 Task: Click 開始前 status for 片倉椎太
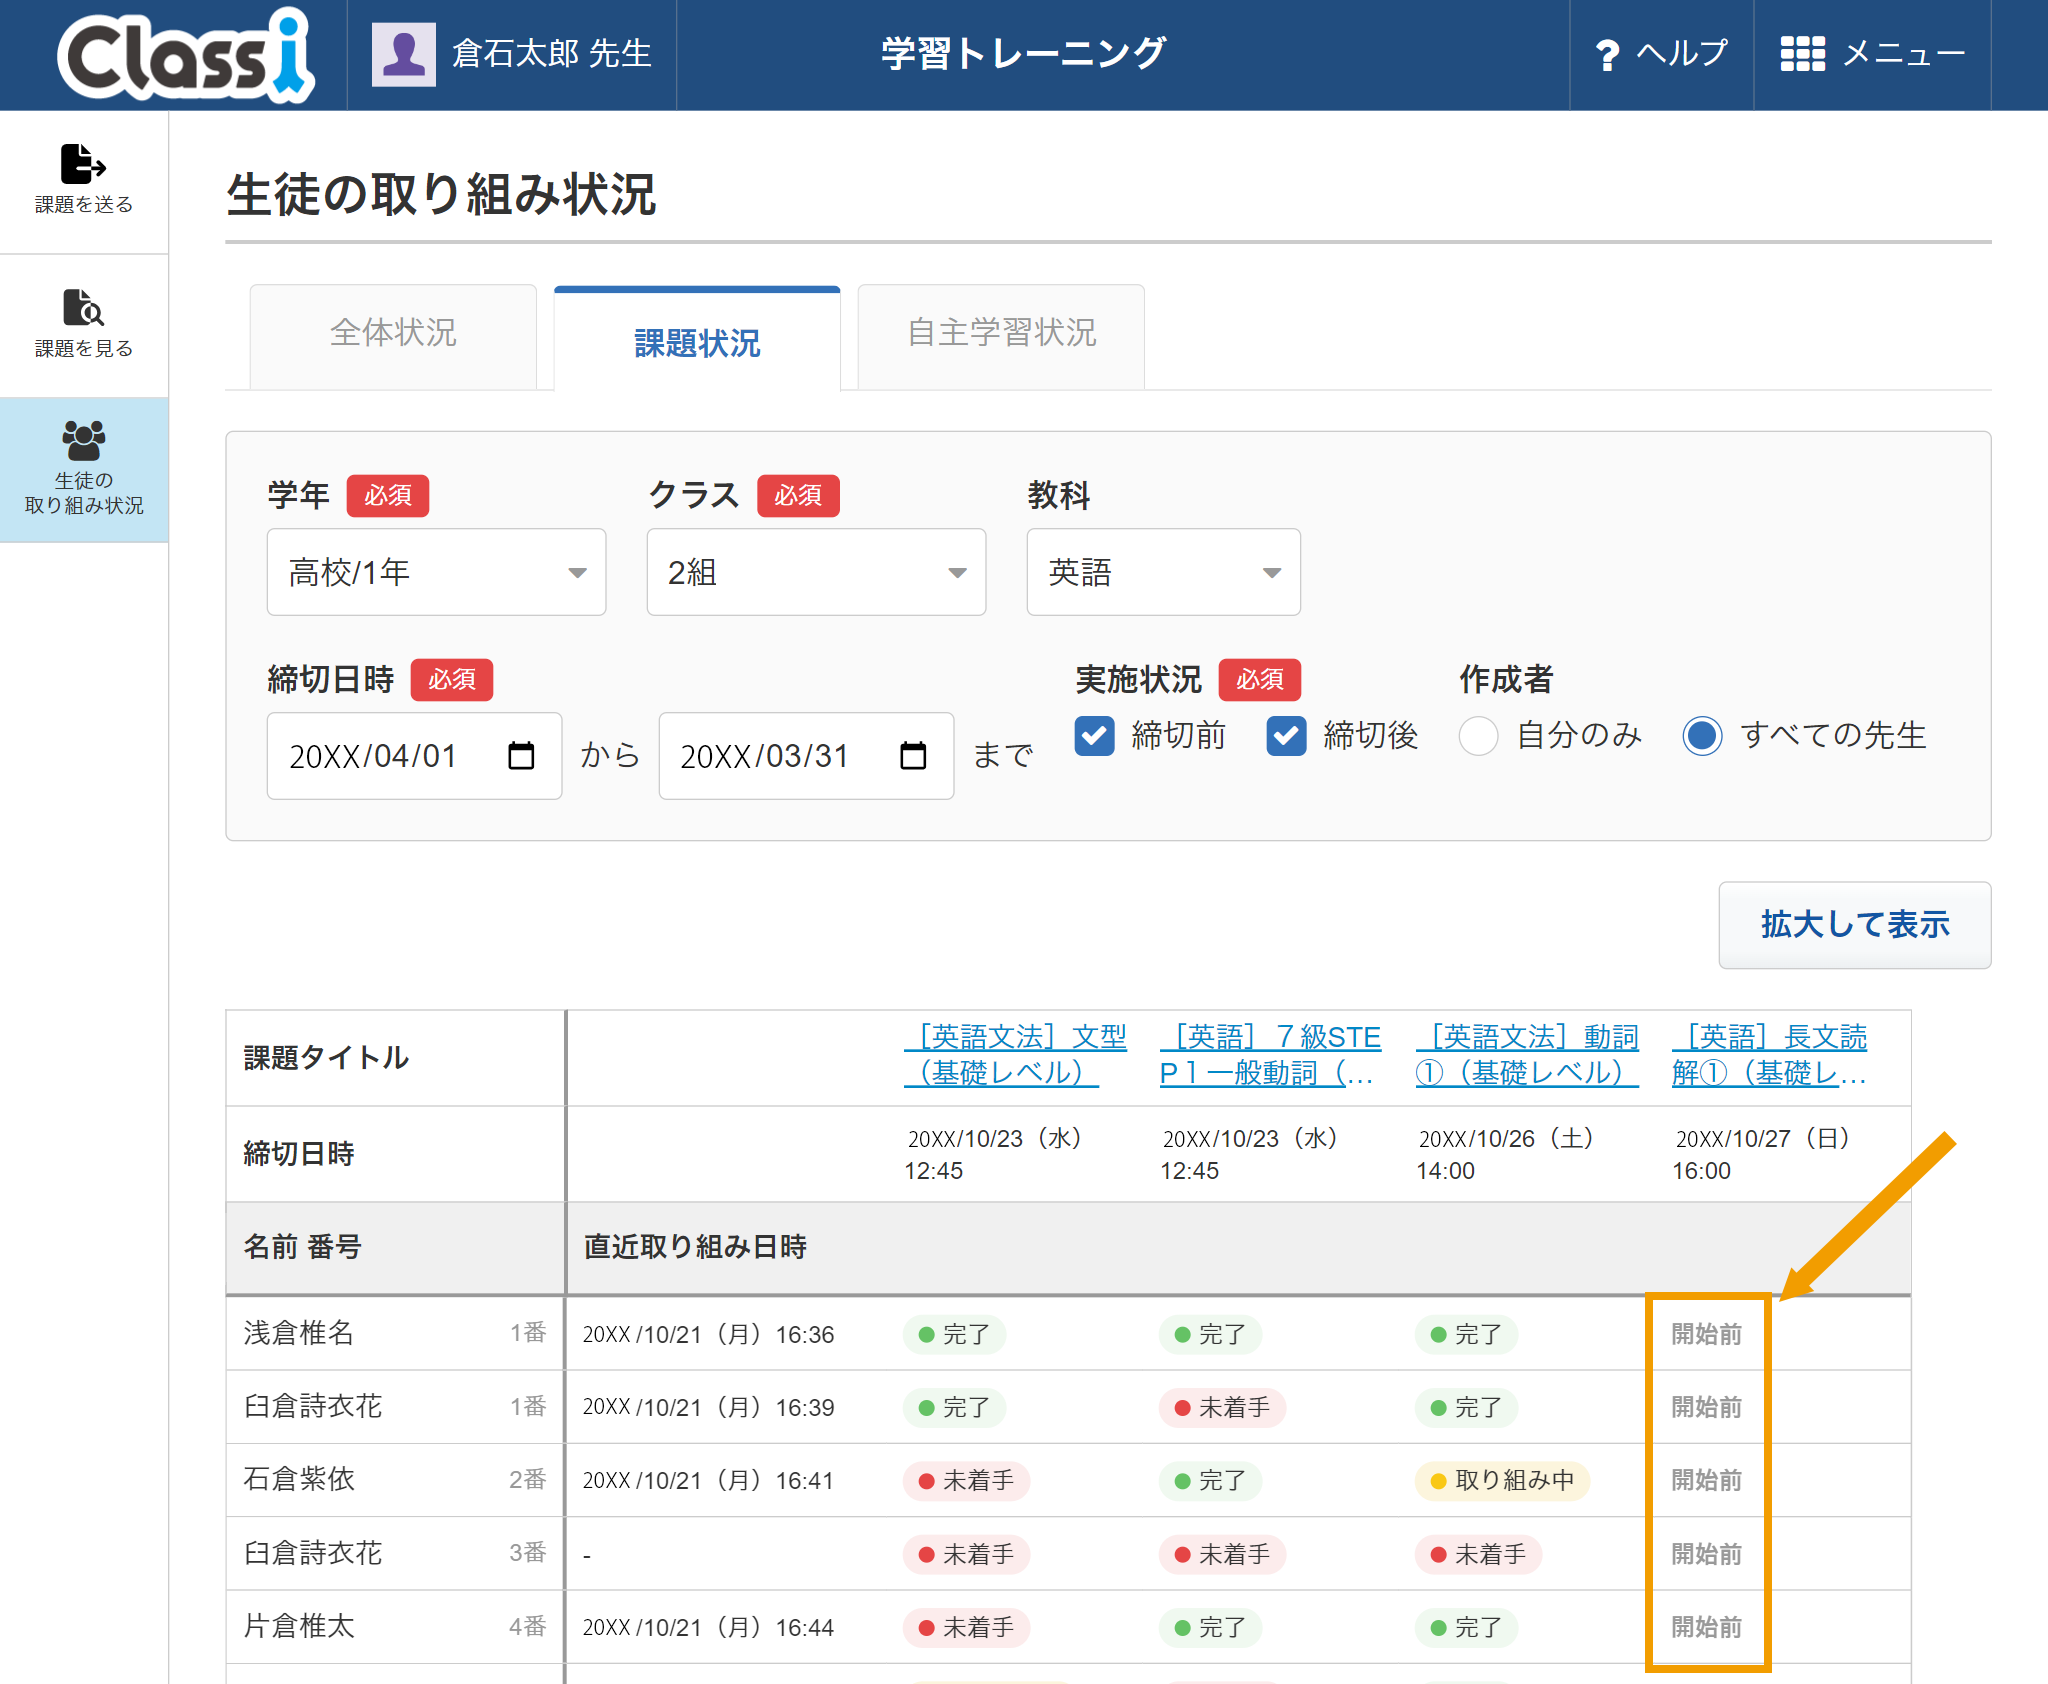(x=1707, y=1627)
